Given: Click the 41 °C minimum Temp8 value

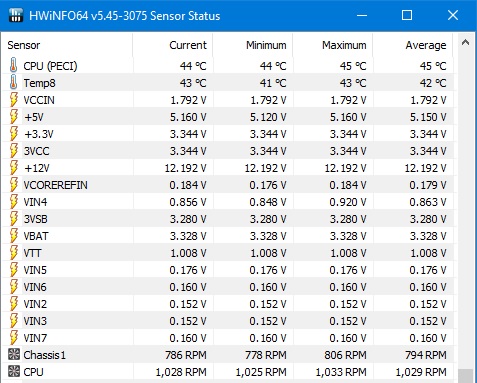Looking at the screenshot, I should (x=273, y=83).
